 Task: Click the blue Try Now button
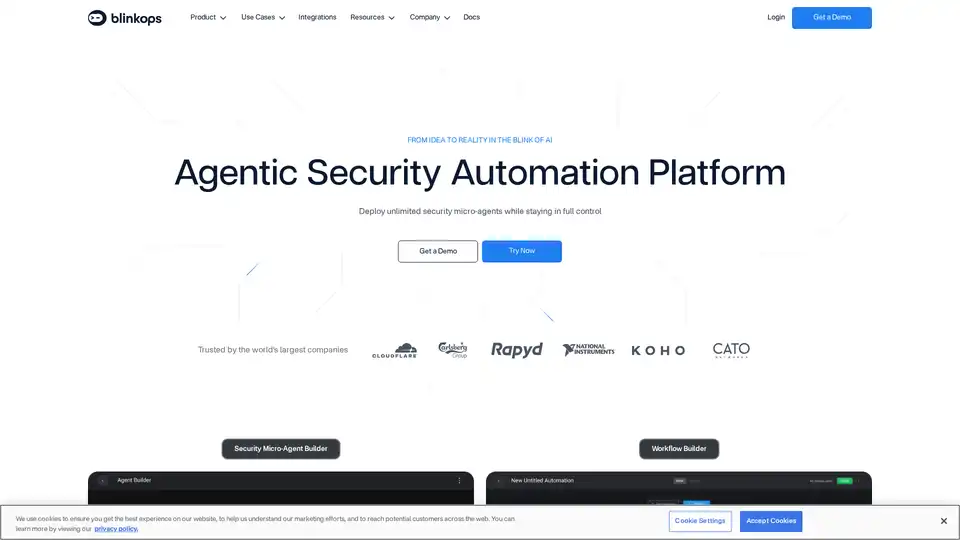[x=521, y=251]
